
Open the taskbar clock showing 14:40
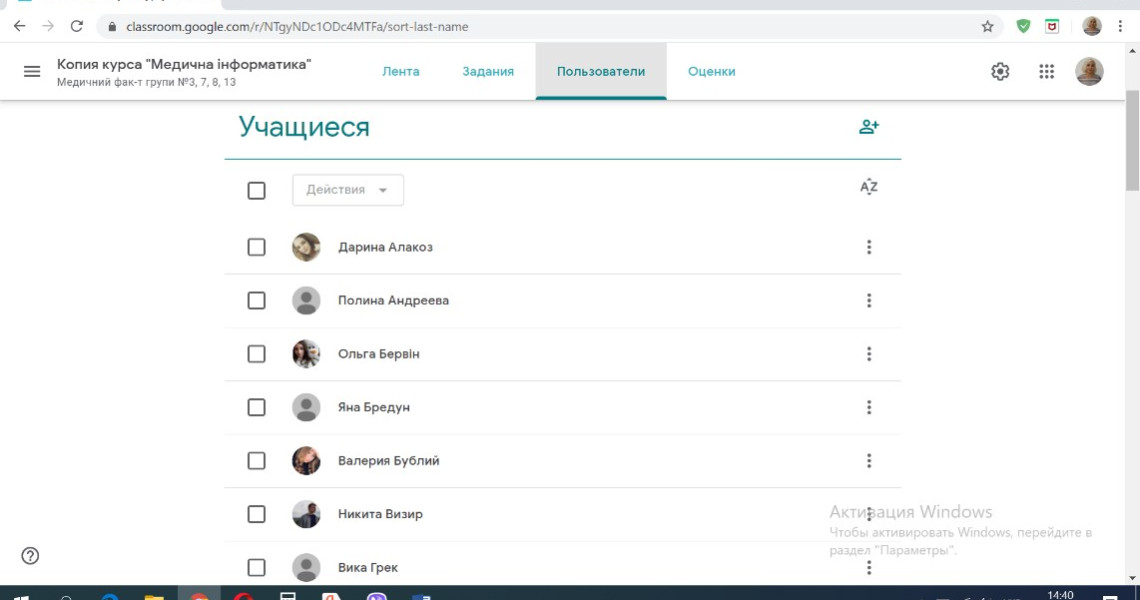(x=1060, y=595)
